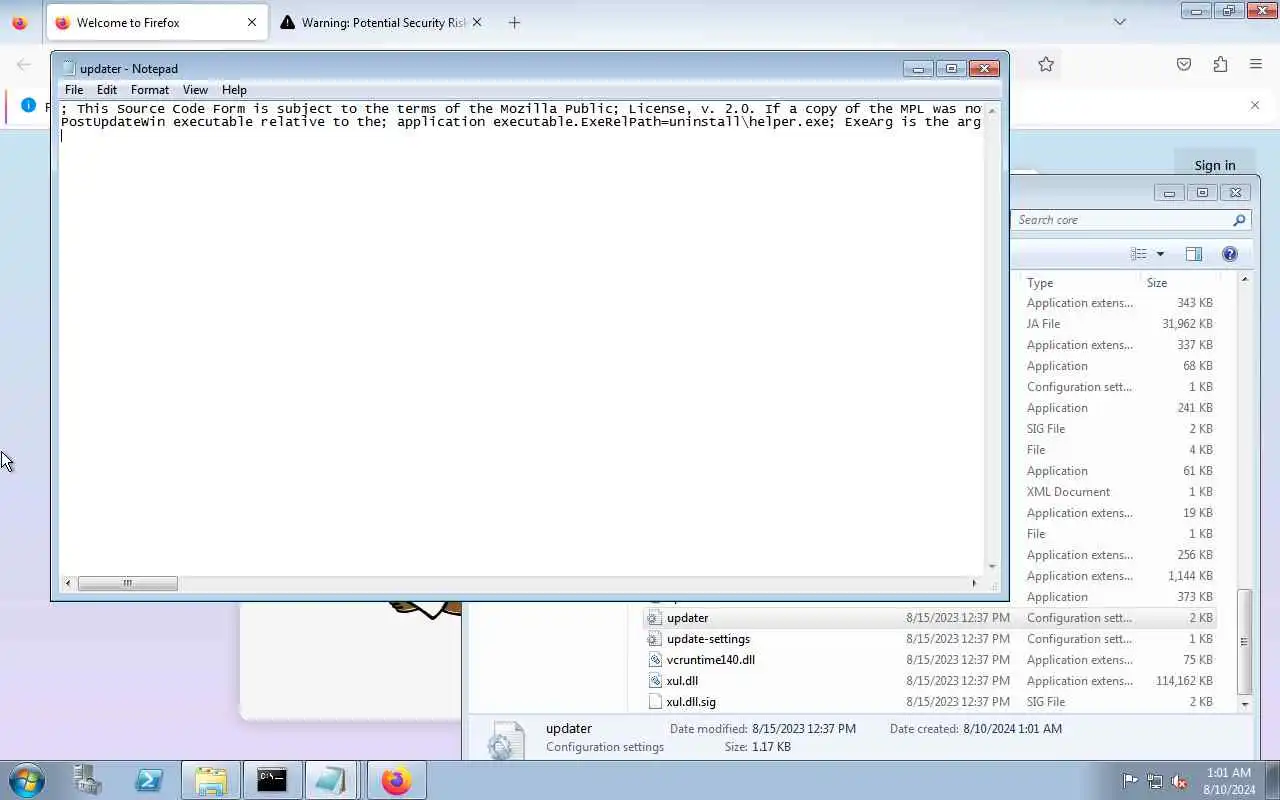Open Save to Pocket icon
Screen dimensions: 1280x800
pyautogui.click(x=1184, y=64)
